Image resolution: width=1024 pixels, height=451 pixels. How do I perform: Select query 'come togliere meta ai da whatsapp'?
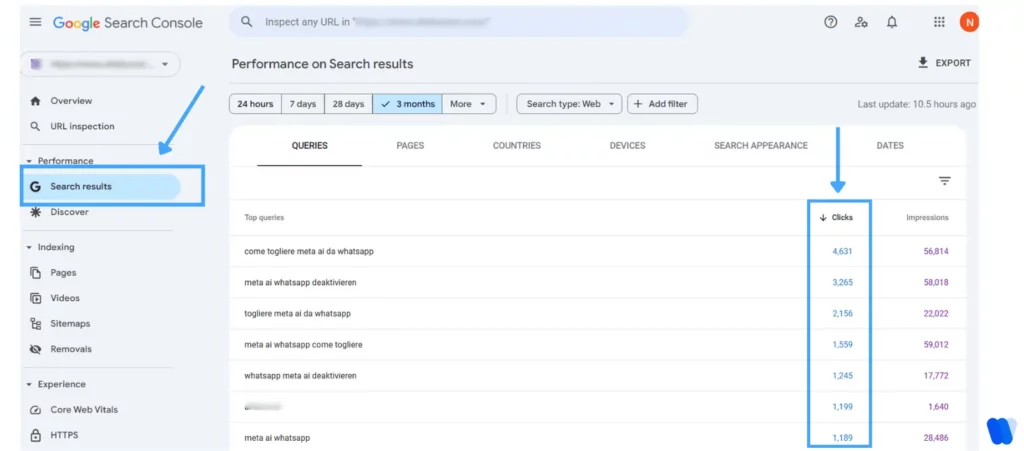pos(309,251)
